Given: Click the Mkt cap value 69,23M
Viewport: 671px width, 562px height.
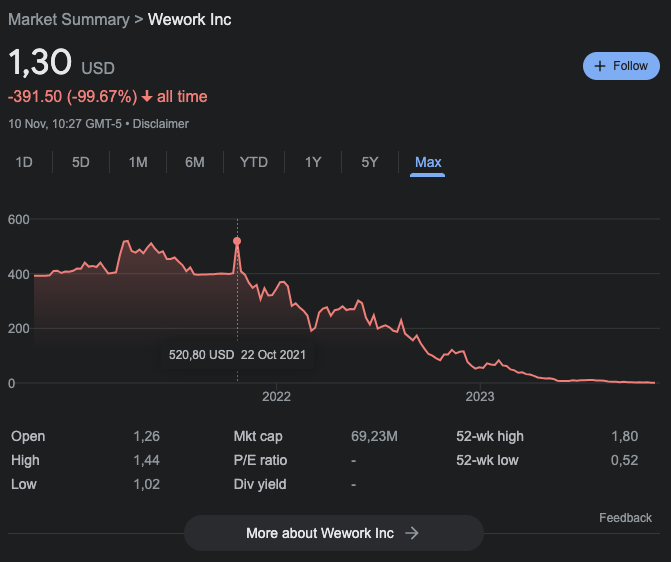Looking at the screenshot, I should pos(374,436).
